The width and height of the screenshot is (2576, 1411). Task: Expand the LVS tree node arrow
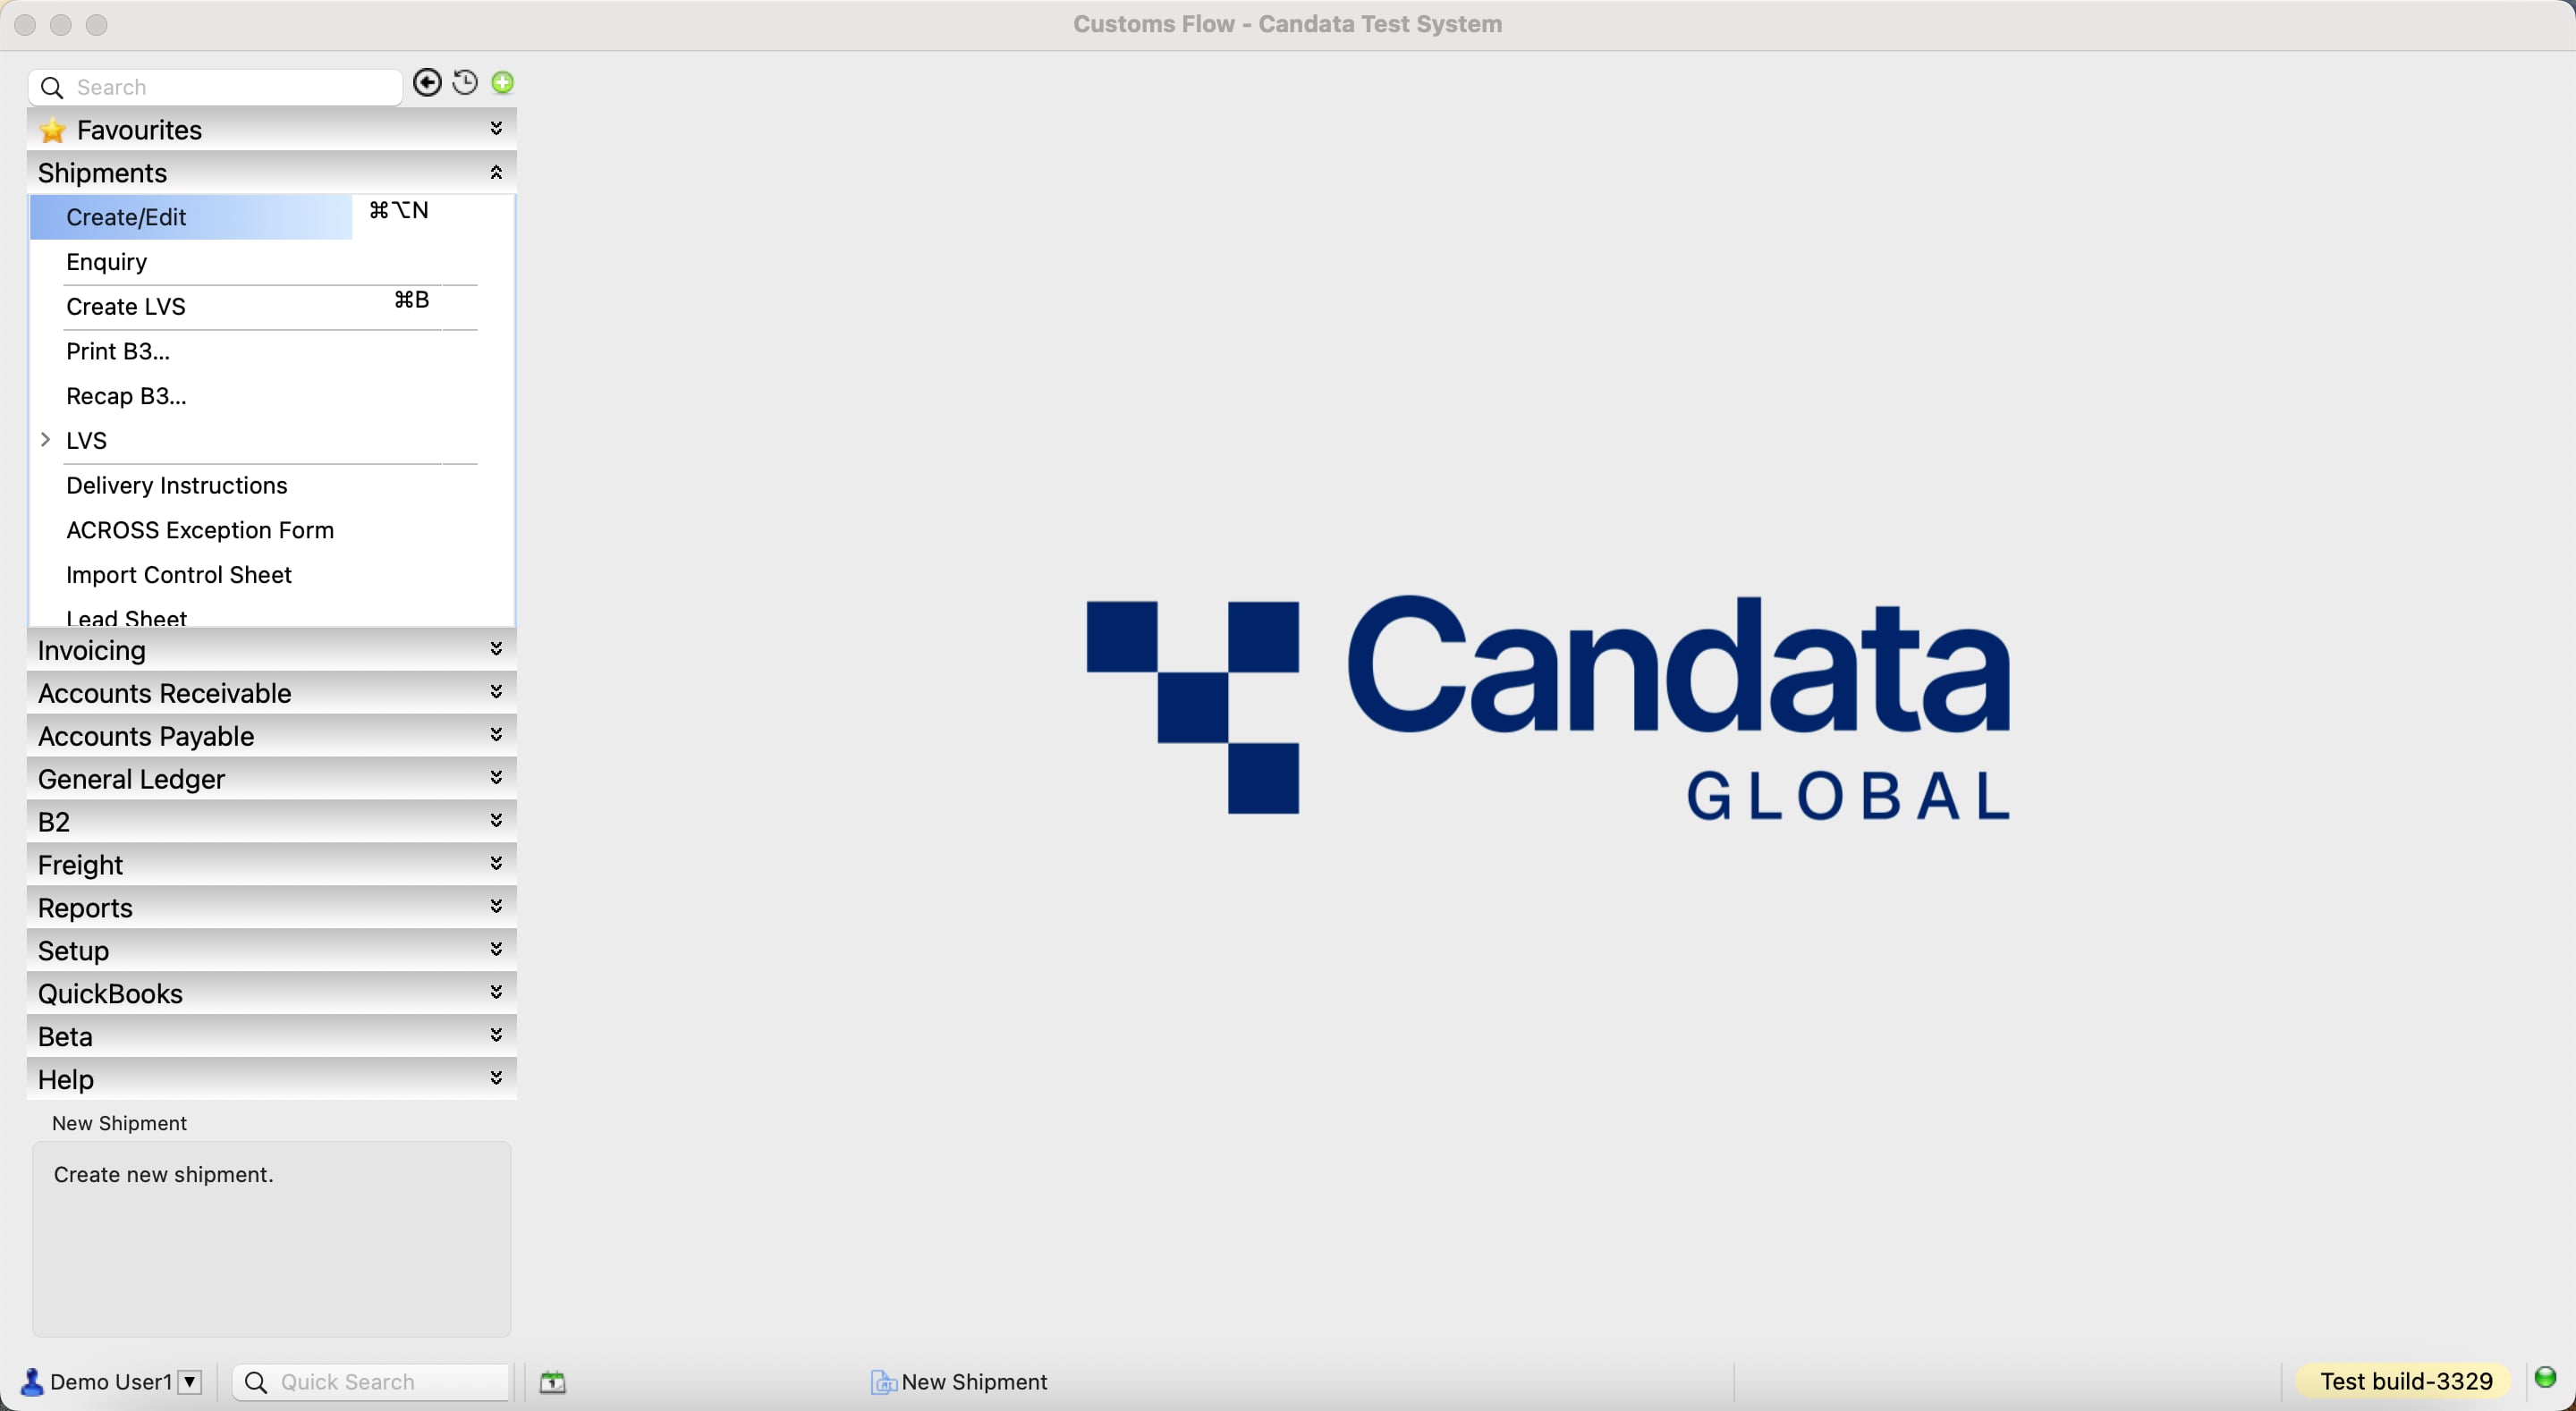[x=46, y=440]
